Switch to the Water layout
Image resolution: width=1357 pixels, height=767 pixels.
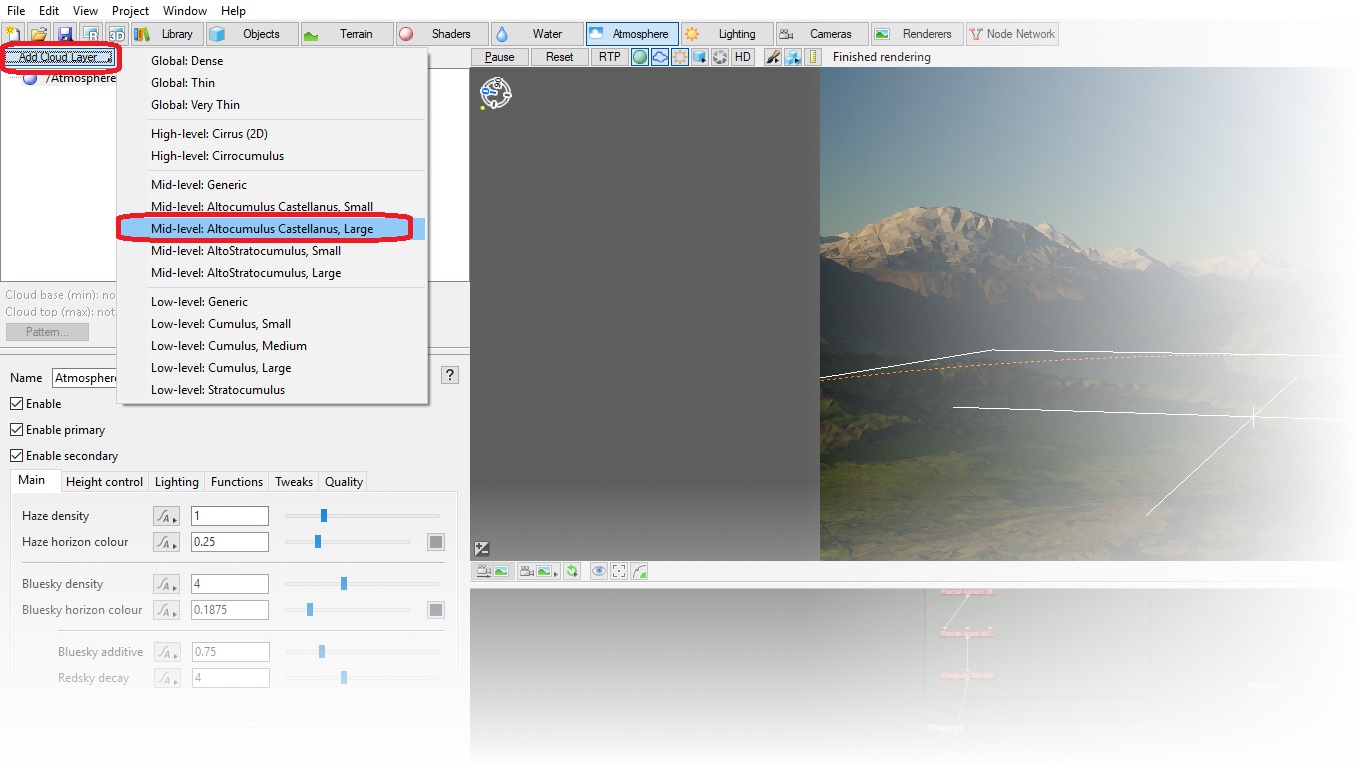click(x=537, y=34)
